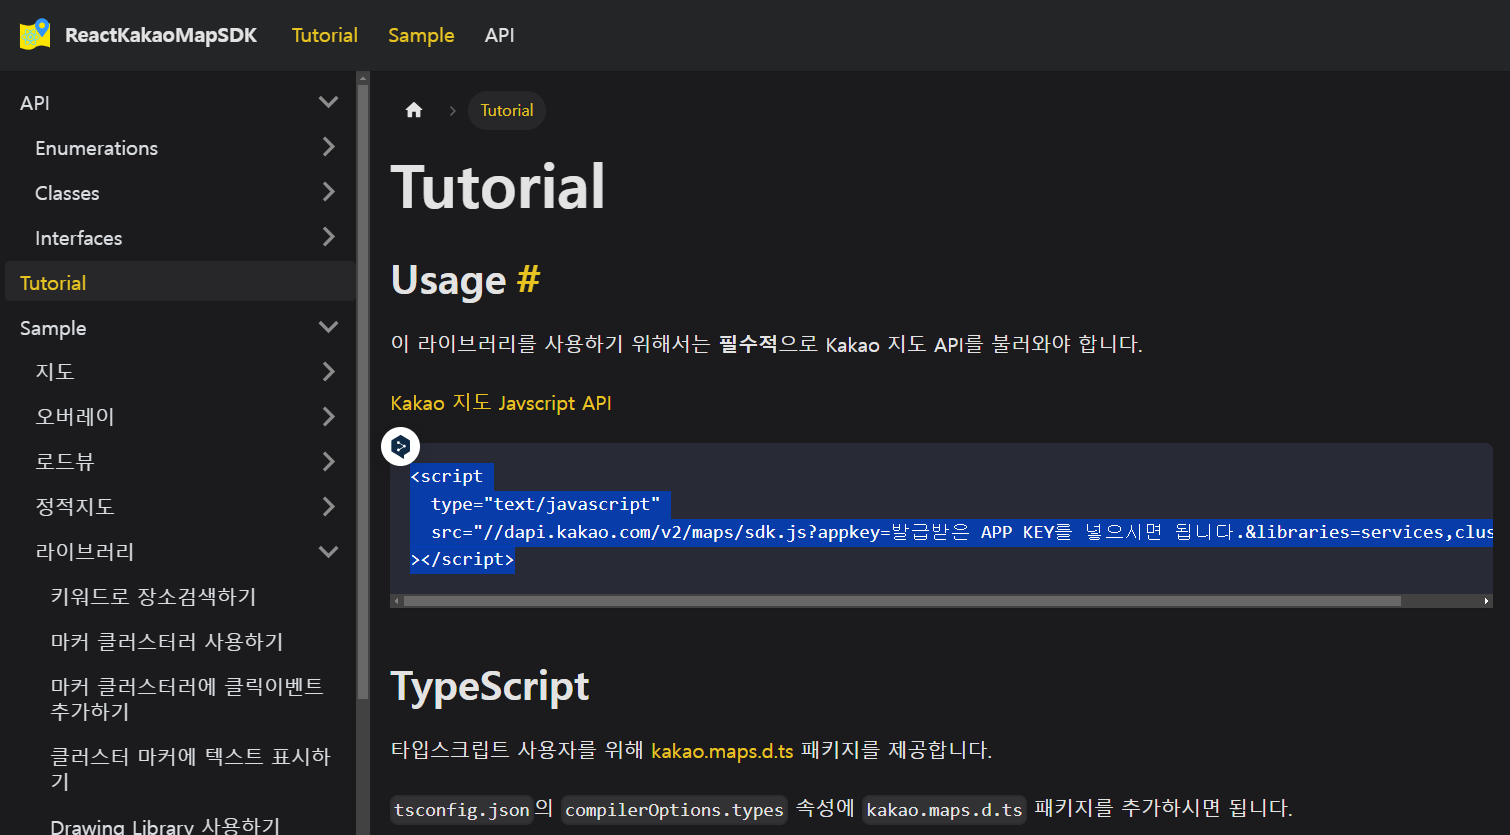Viewport: 1510px width, 835px height.
Task: Expand the 로드뷰 category
Action: [328, 461]
